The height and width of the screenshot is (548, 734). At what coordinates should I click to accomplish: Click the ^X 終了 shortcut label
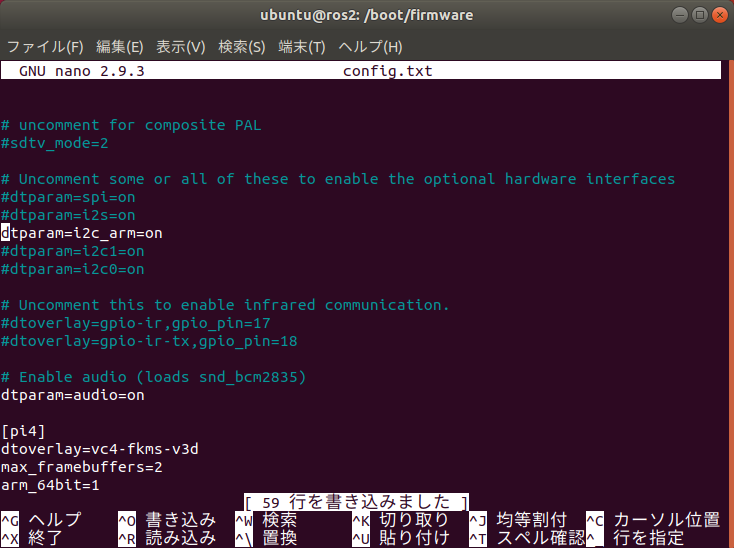click(32, 538)
